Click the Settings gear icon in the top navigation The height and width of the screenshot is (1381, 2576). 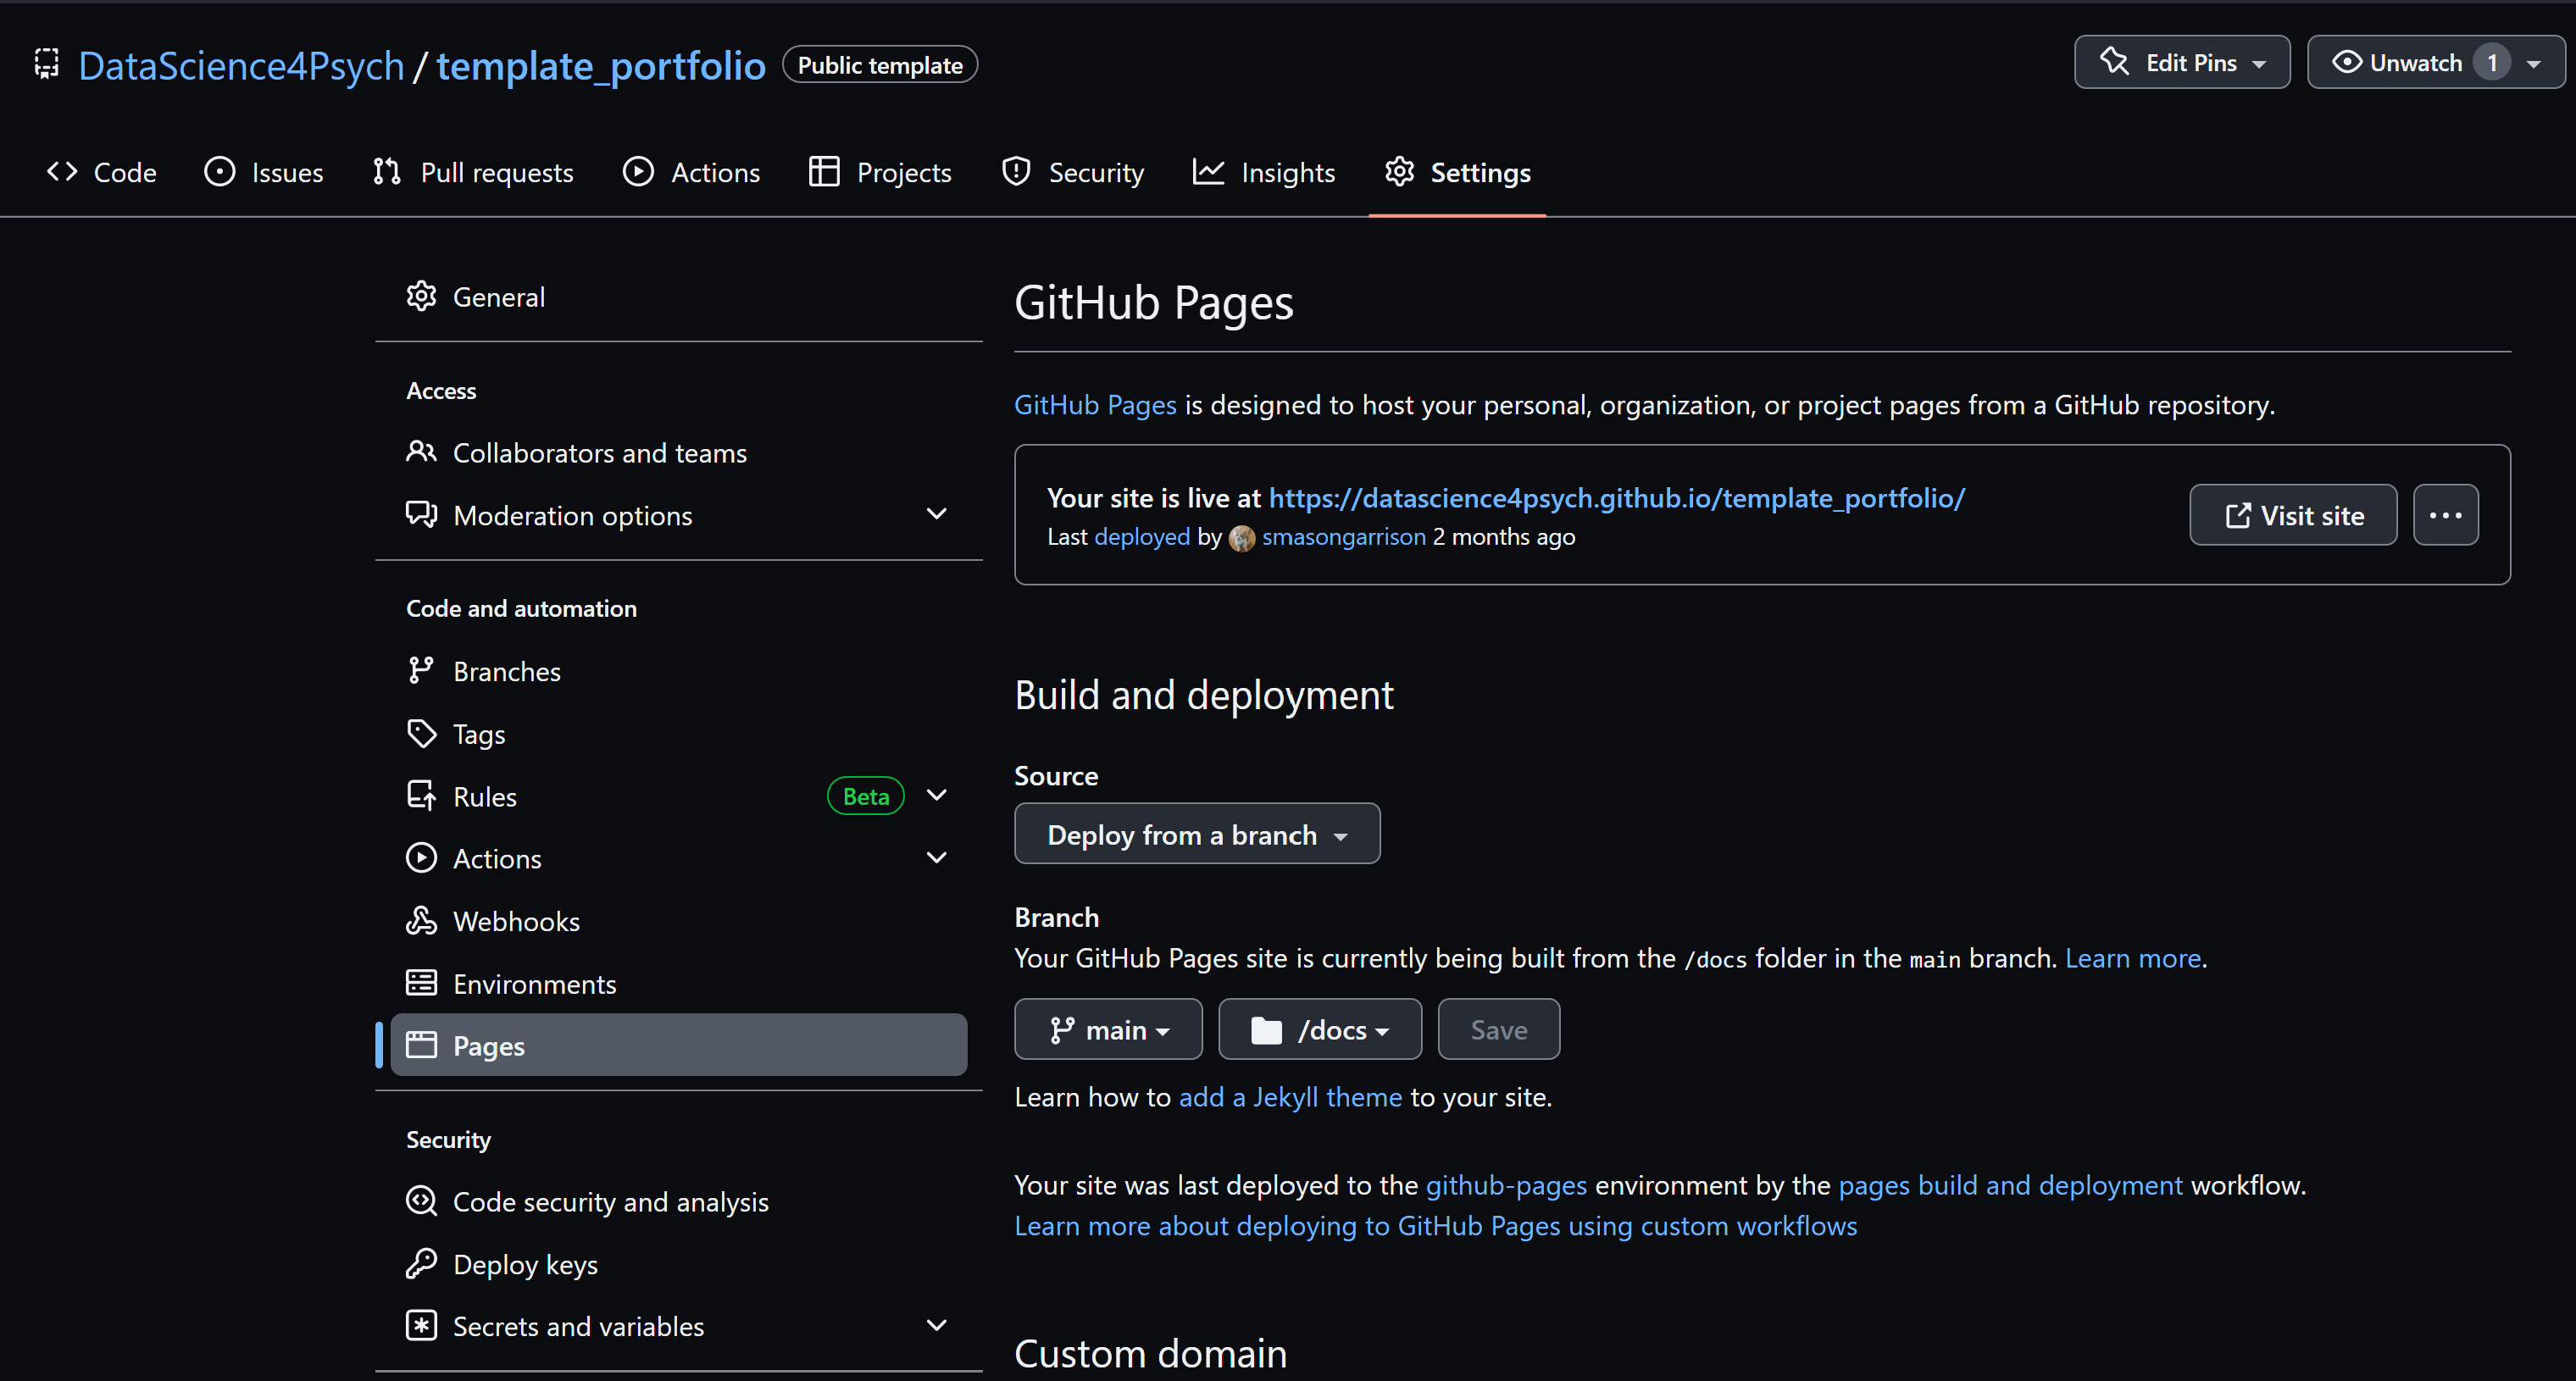(x=1399, y=172)
